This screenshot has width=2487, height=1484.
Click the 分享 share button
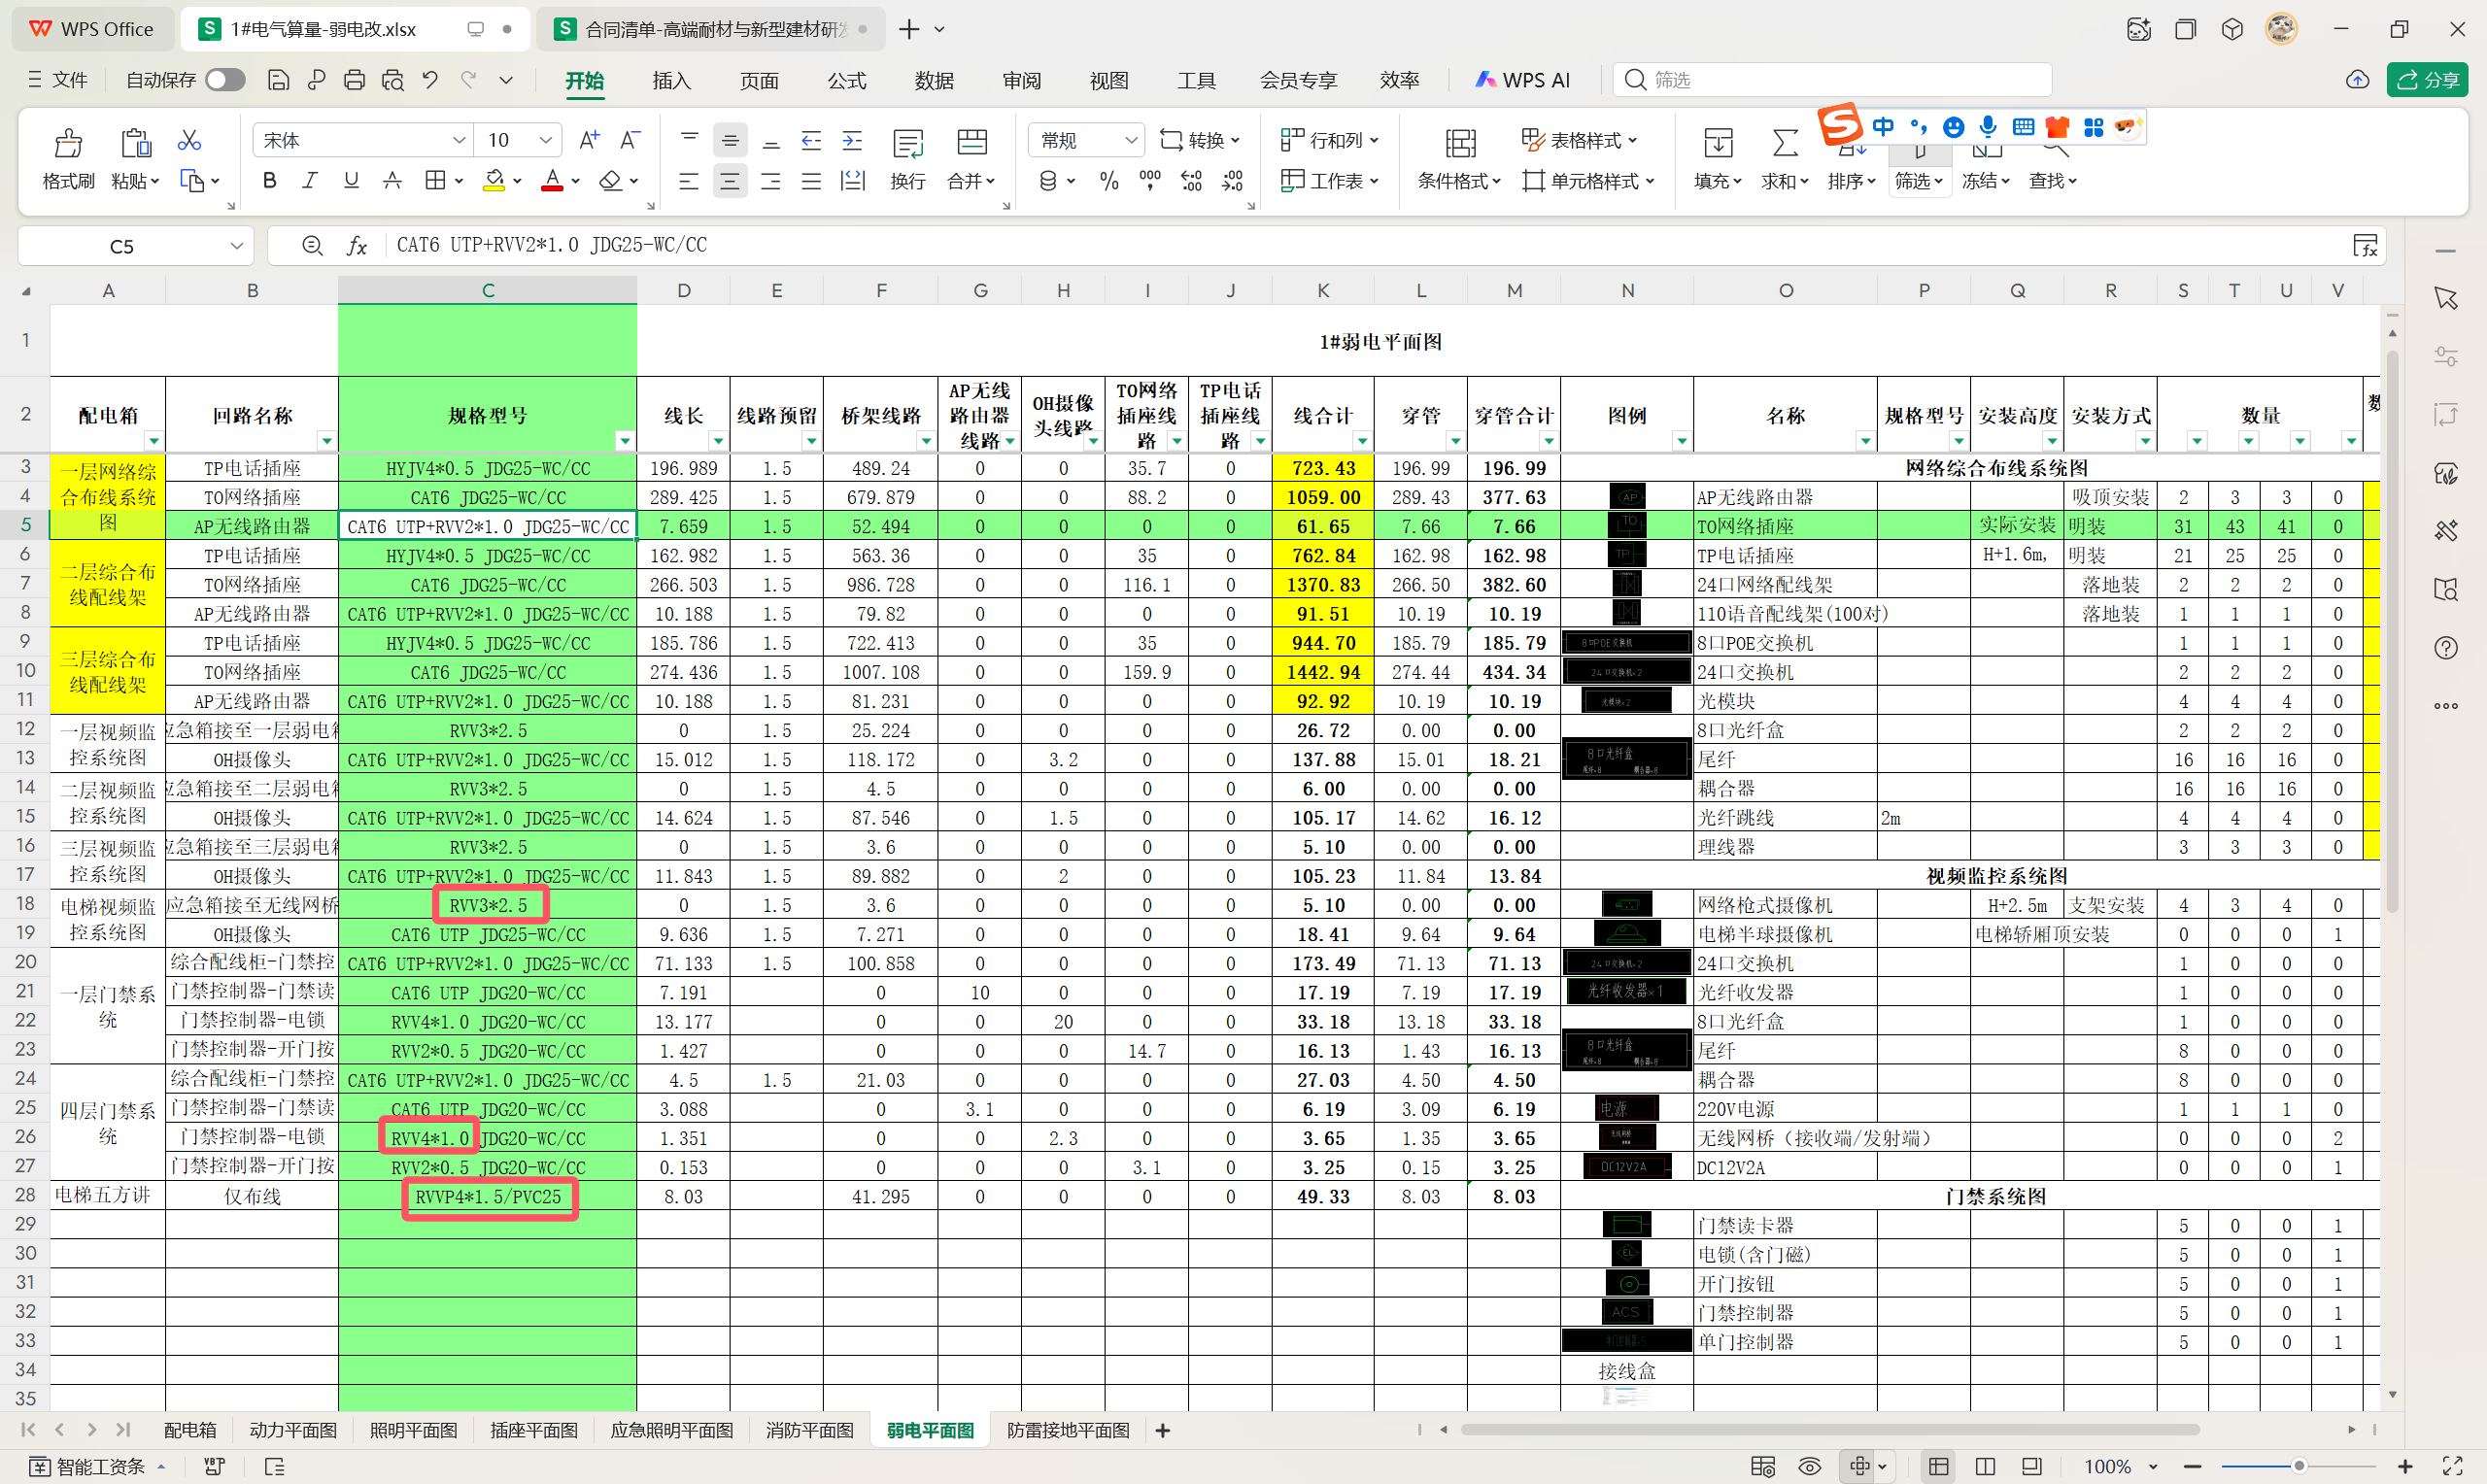2427,80
